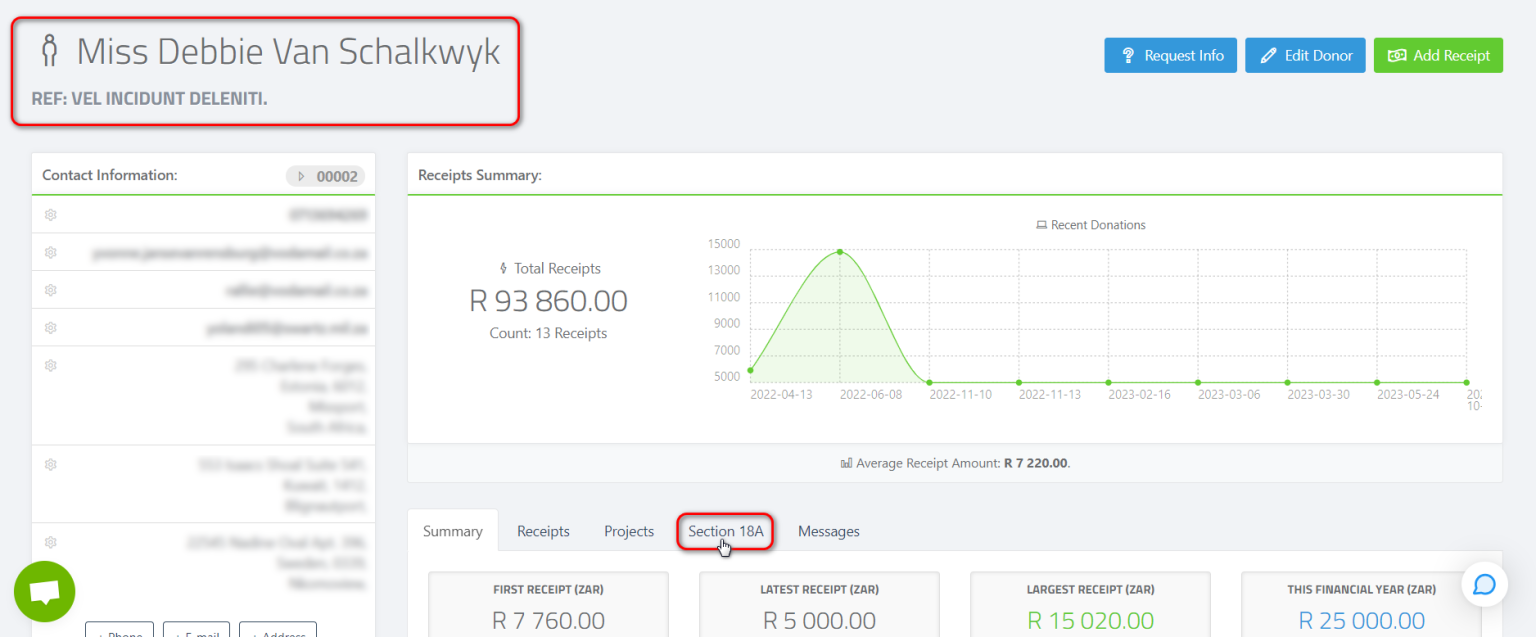Click the person icon beside the donor name
The width and height of the screenshot is (1536, 637).
[49, 51]
